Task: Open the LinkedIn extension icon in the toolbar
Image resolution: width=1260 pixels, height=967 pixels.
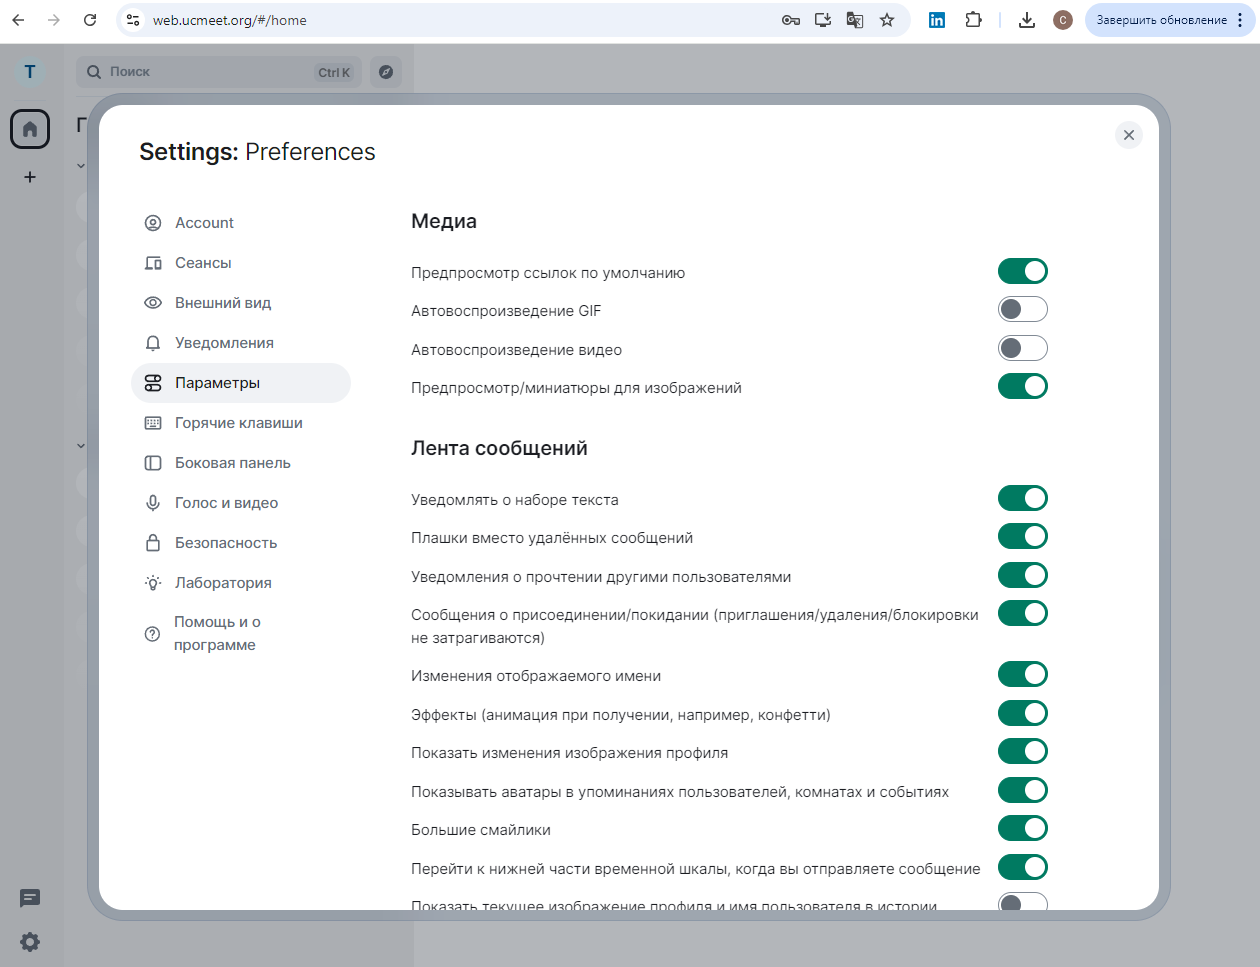Action: click(x=937, y=19)
